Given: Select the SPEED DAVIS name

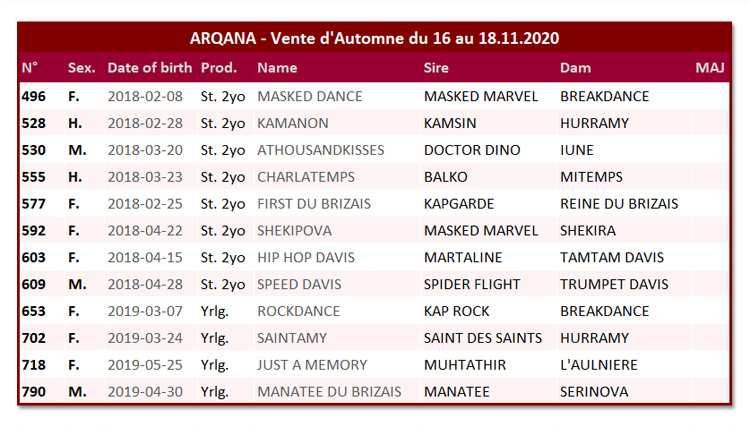Looking at the screenshot, I should (299, 284).
